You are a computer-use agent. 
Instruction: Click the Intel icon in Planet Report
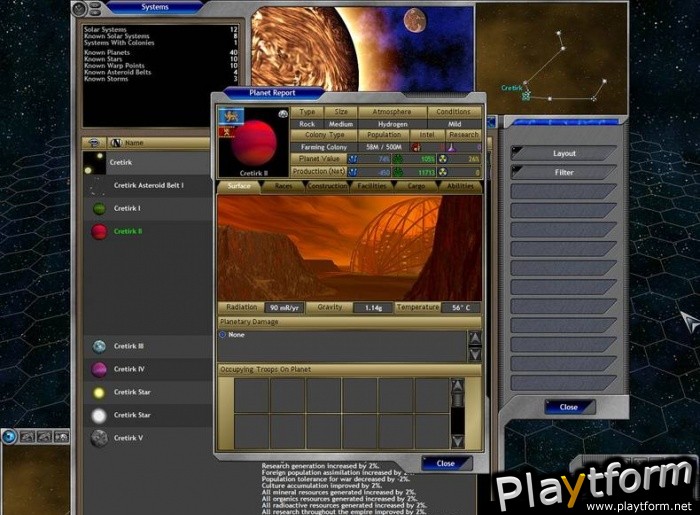[416, 147]
